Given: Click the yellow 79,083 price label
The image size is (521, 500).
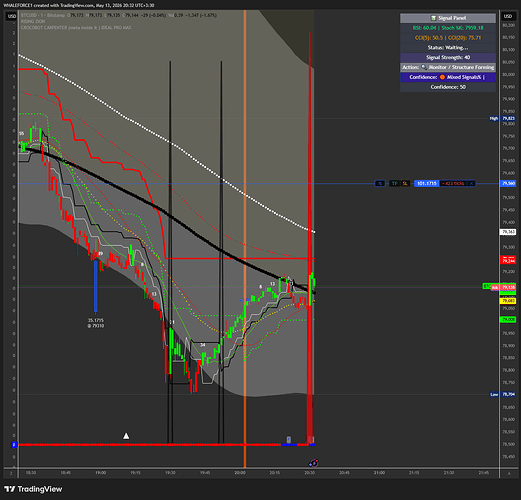Looking at the screenshot, I should tap(508, 301).
